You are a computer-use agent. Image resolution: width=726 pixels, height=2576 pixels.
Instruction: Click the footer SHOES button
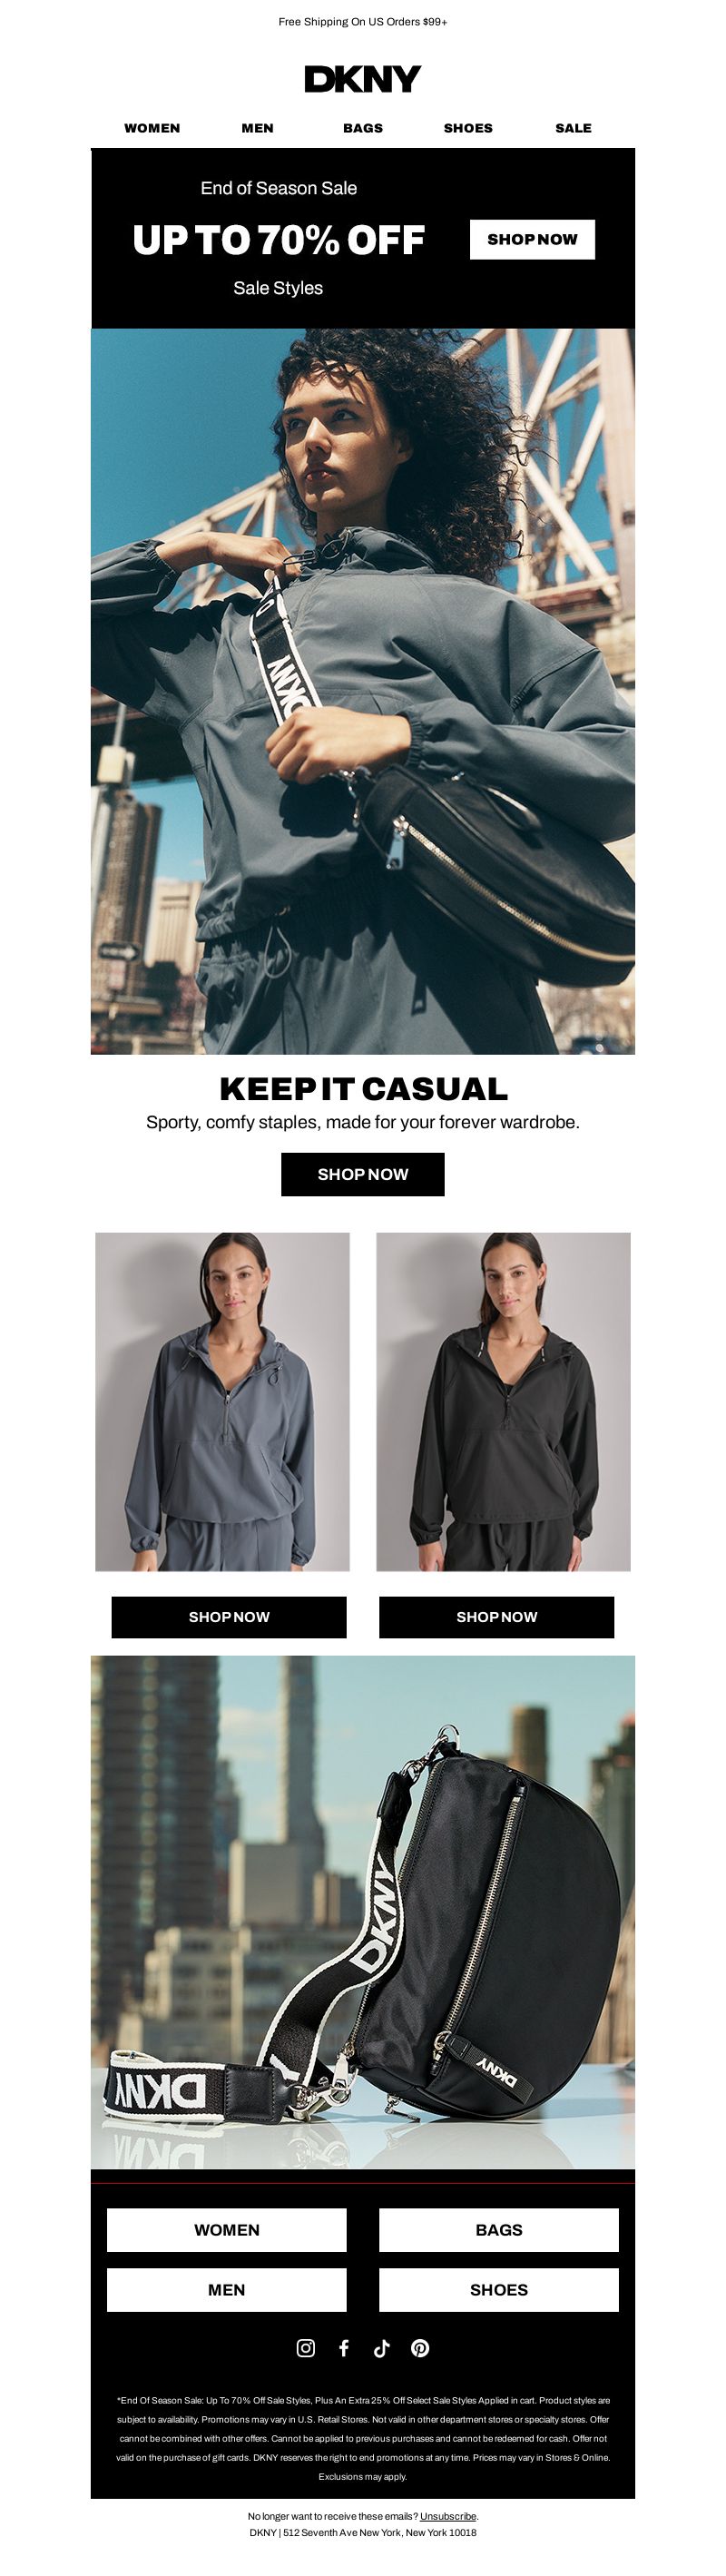coord(499,2290)
